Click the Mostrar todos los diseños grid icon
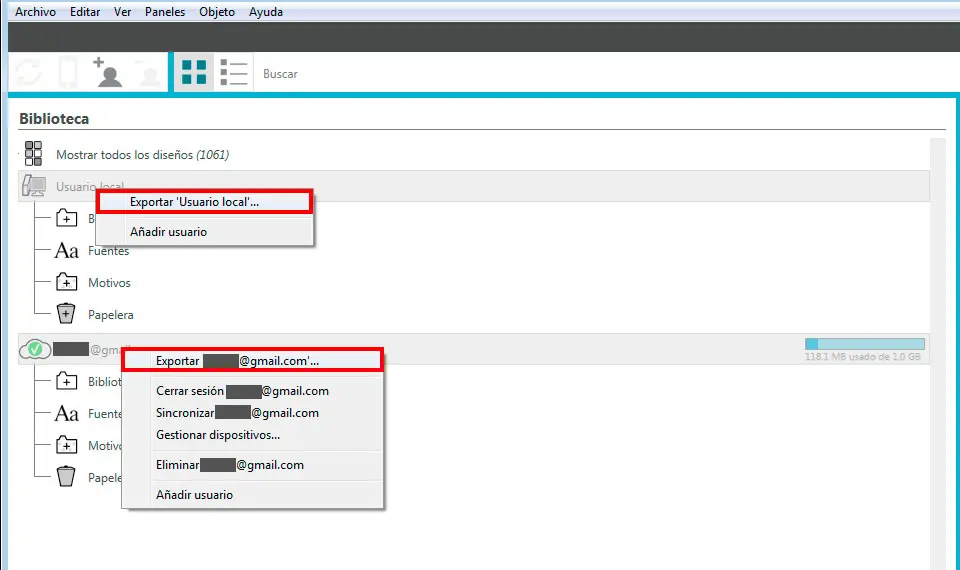Screen dimensions: 960x570 [x=33, y=154]
